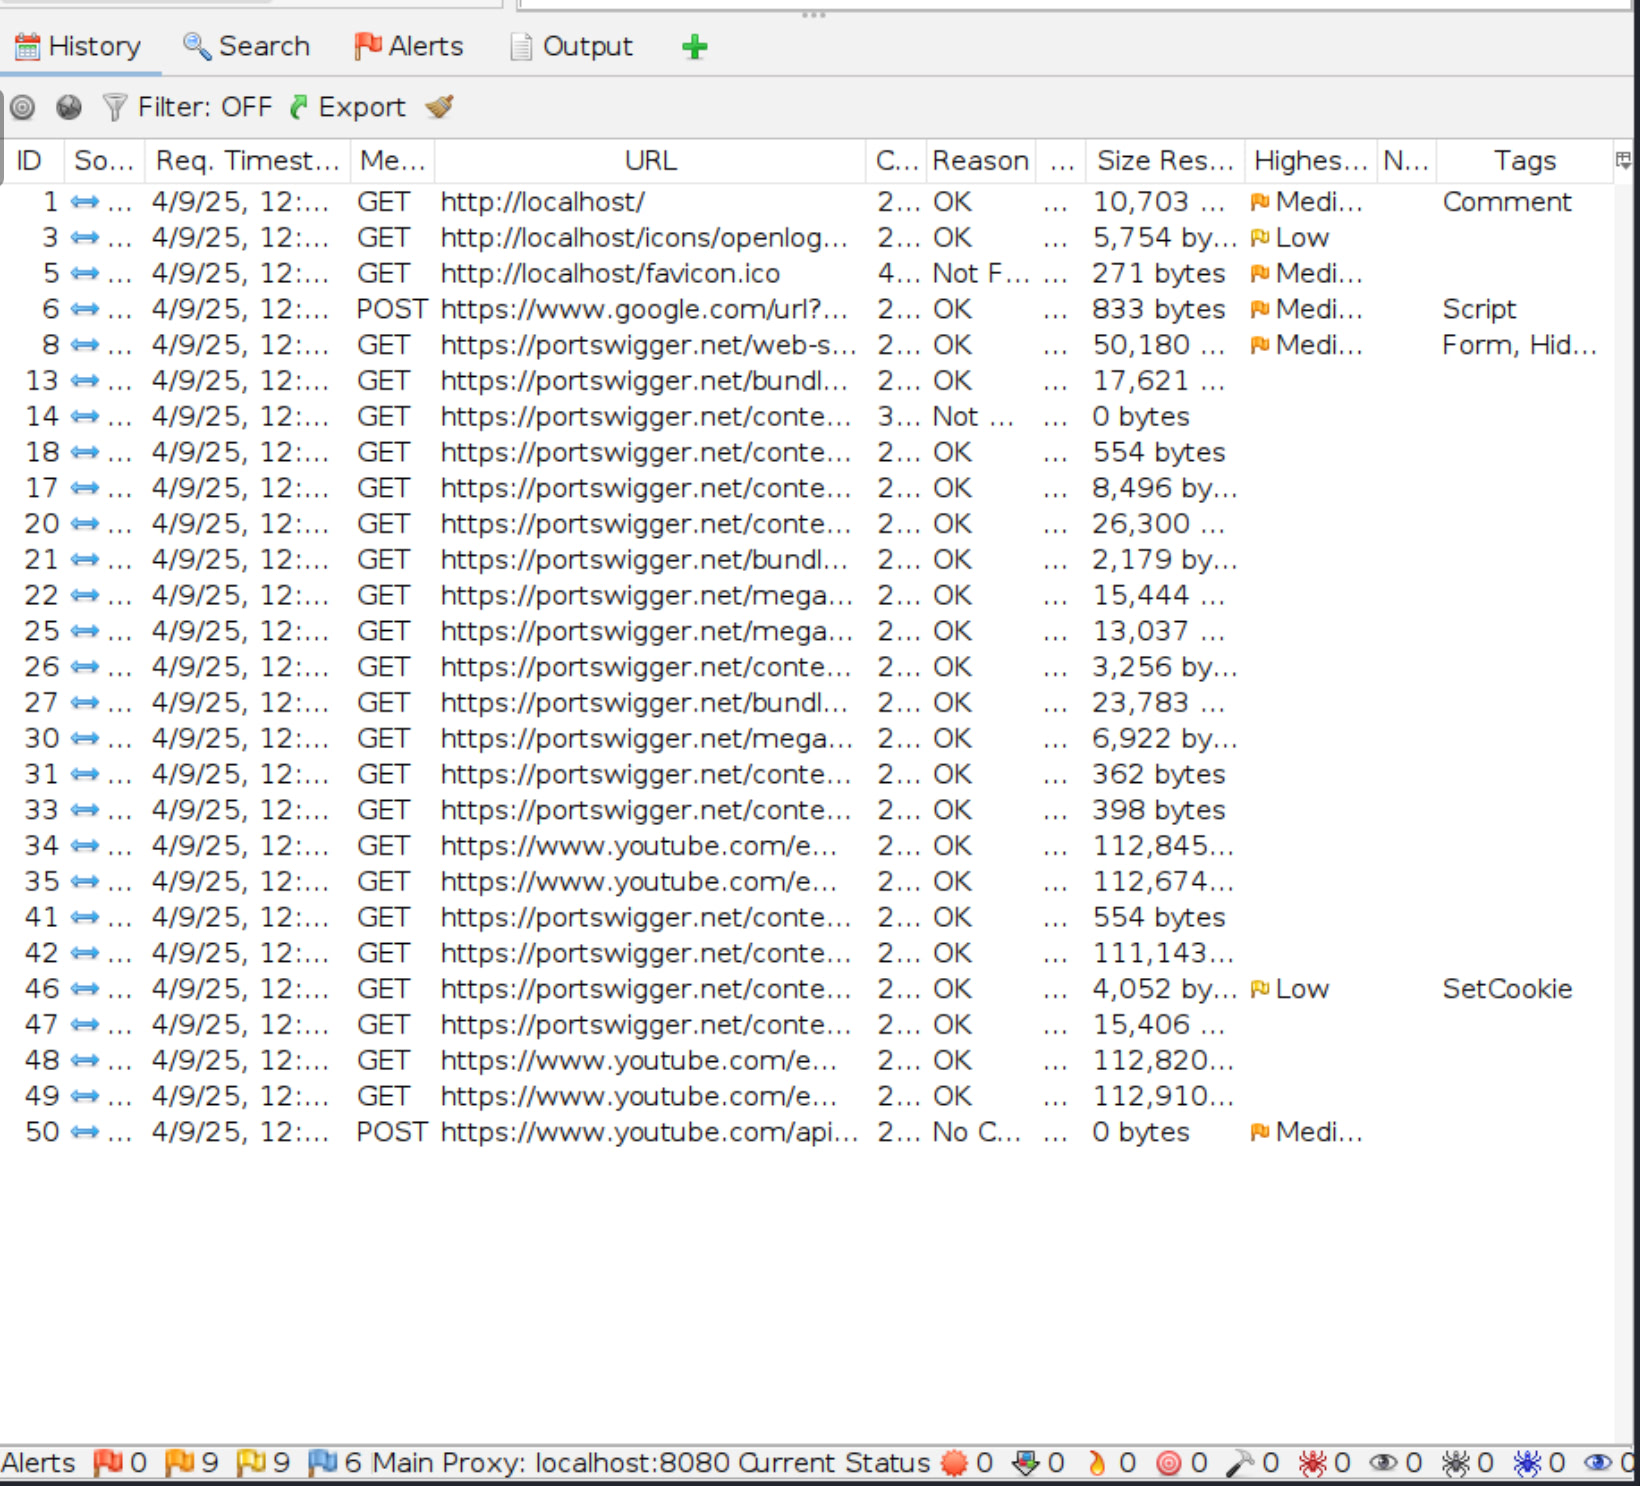Sort by the Size Resp. column header
Image resolution: width=1640 pixels, height=1486 pixels.
coord(1164,160)
